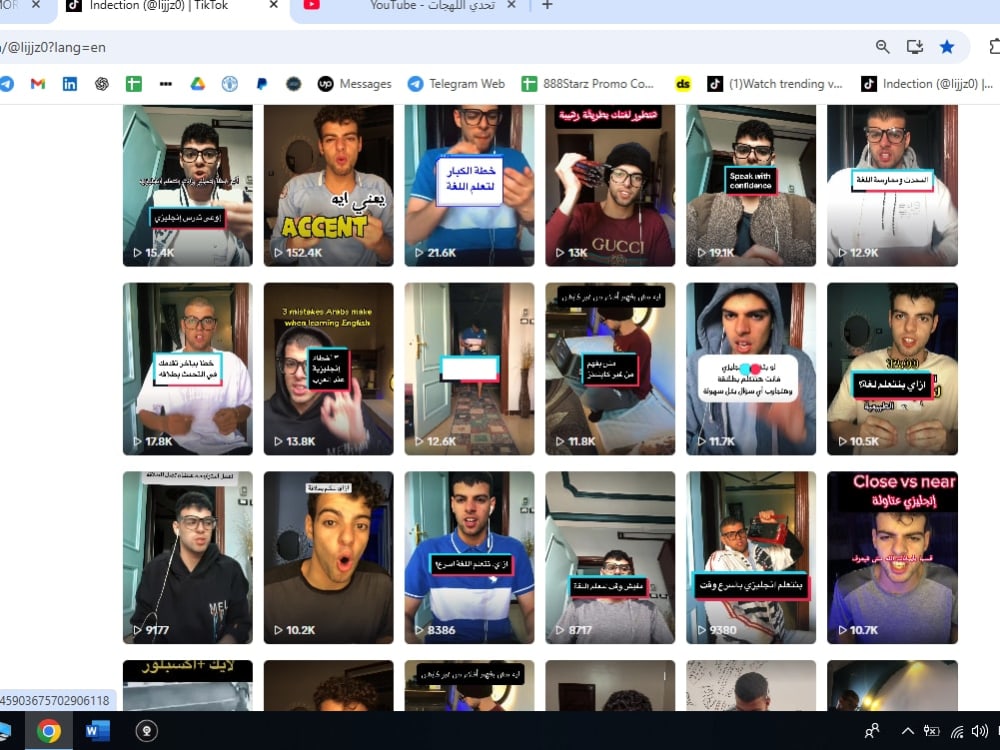The width and height of the screenshot is (1000, 750).
Task: Click the round taskbar icon beside Word
Action: coord(147,731)
